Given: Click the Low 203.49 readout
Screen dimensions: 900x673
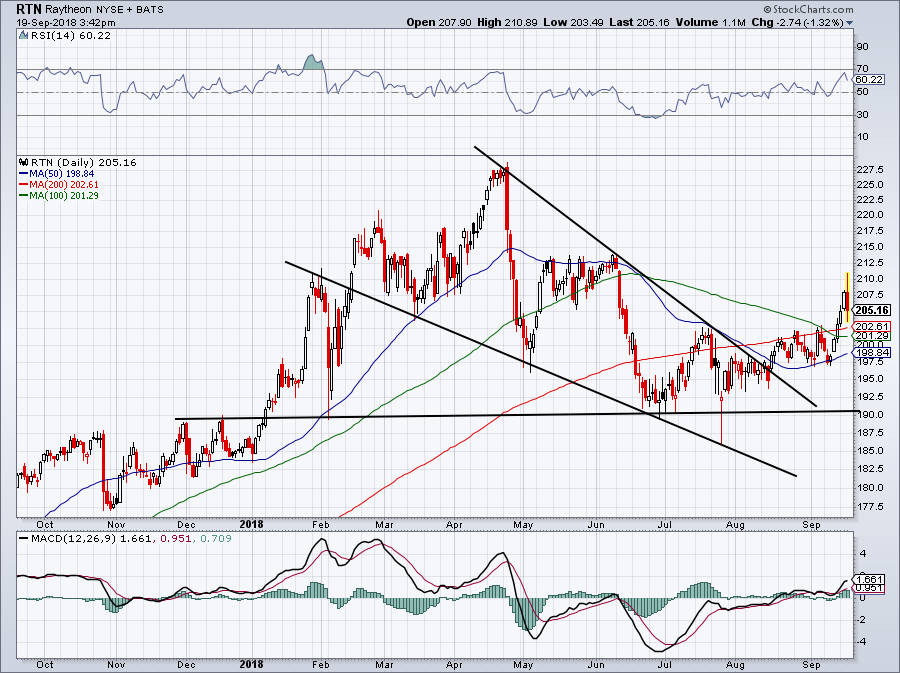Looking at the screenshot, I should [573, 22].
